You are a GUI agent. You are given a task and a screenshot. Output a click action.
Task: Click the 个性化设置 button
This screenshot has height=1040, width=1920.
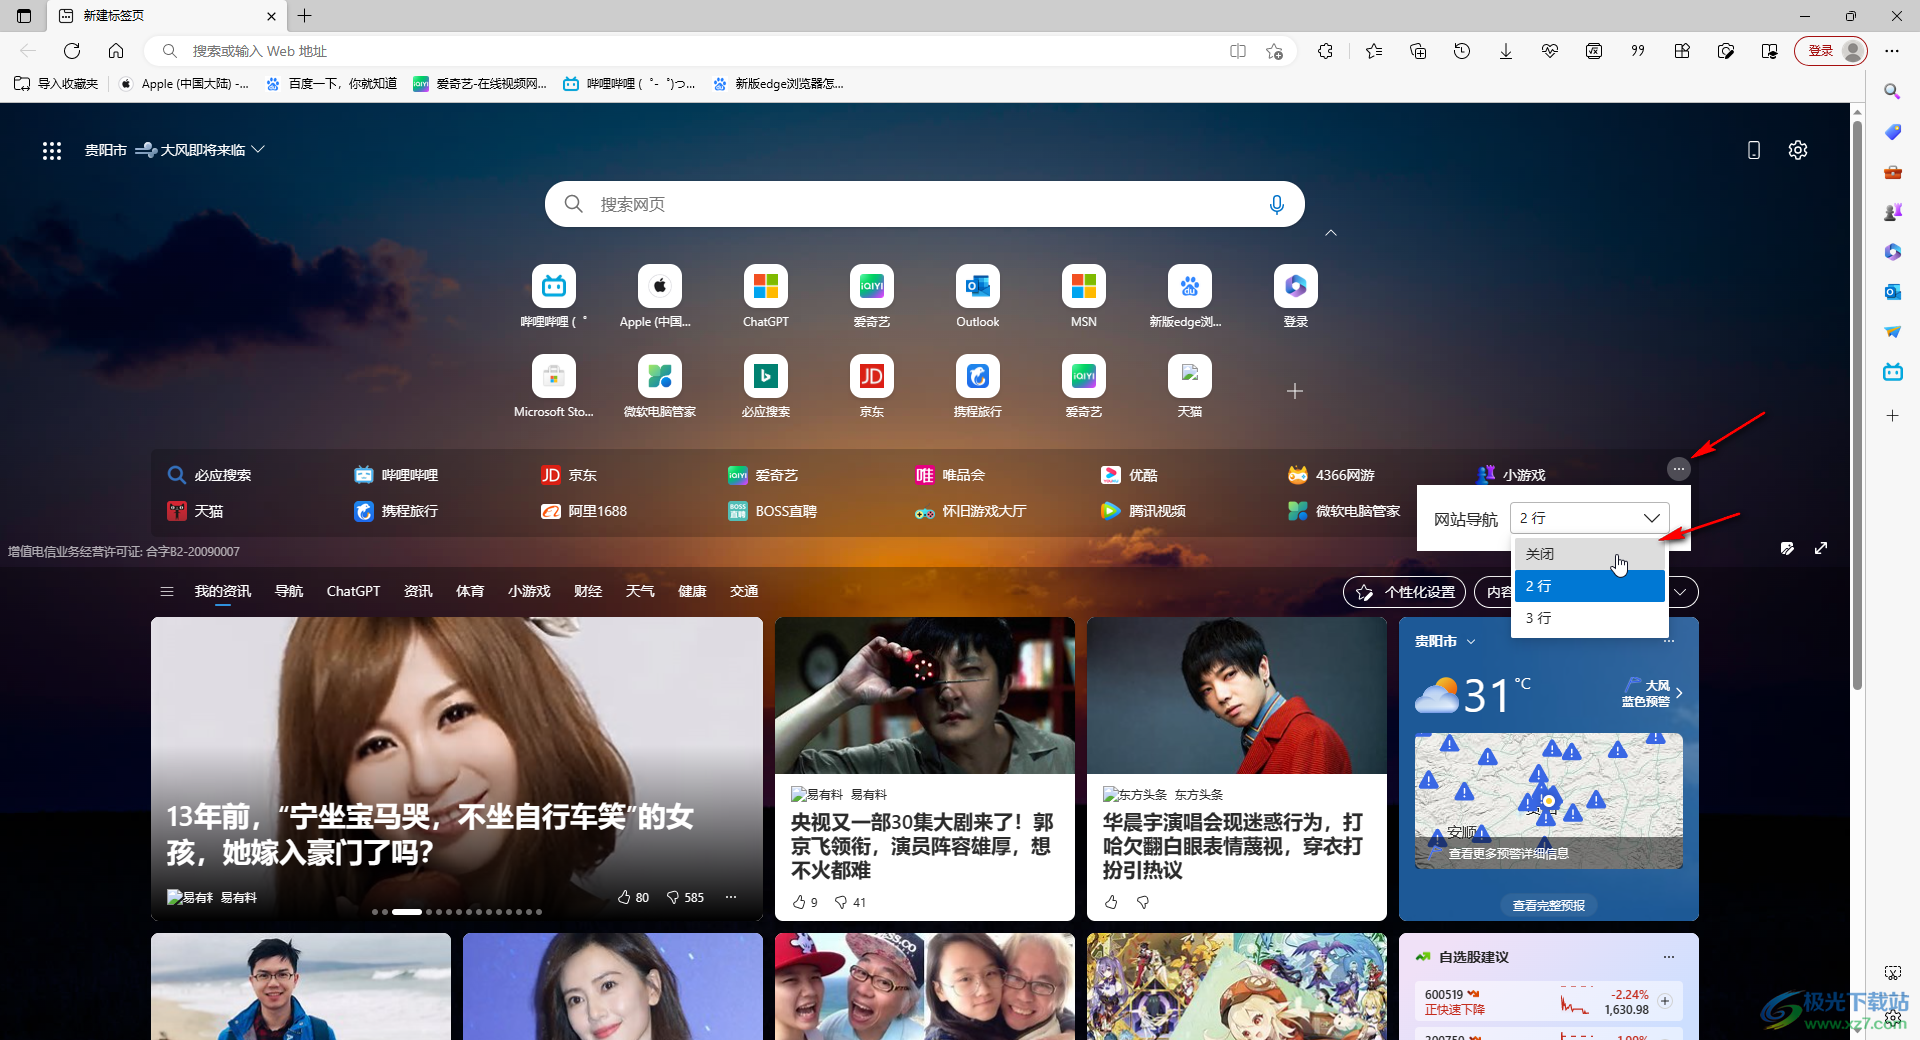pos(1404,592)
